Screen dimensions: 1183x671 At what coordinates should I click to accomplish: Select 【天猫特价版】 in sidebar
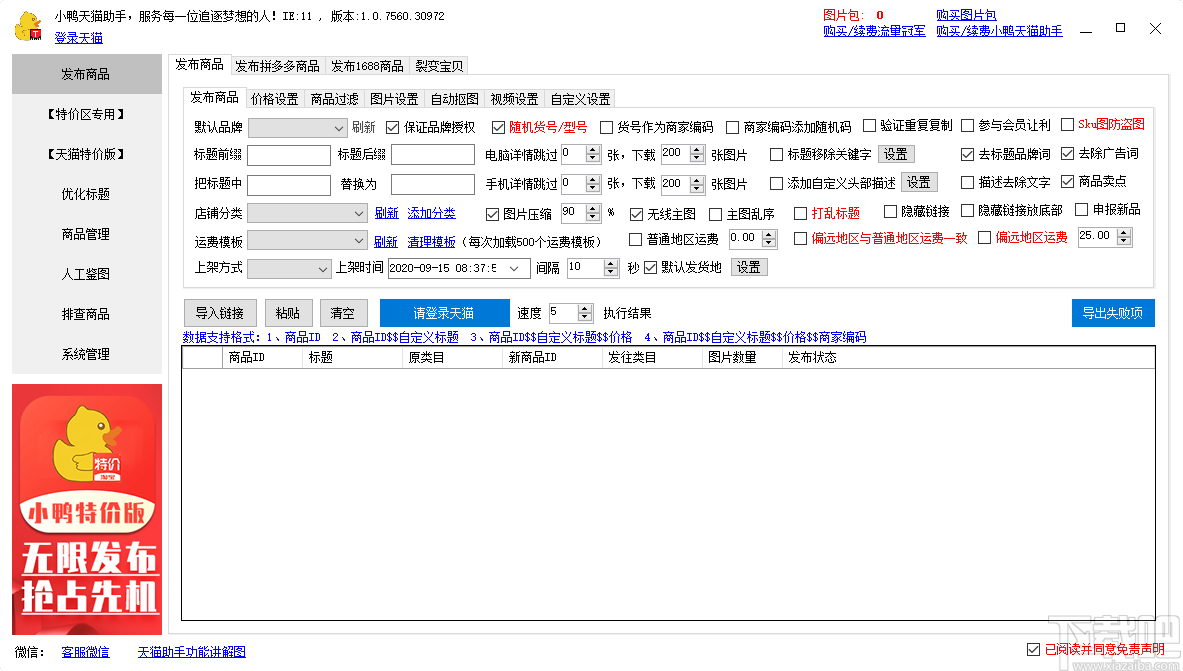(86, 154)
